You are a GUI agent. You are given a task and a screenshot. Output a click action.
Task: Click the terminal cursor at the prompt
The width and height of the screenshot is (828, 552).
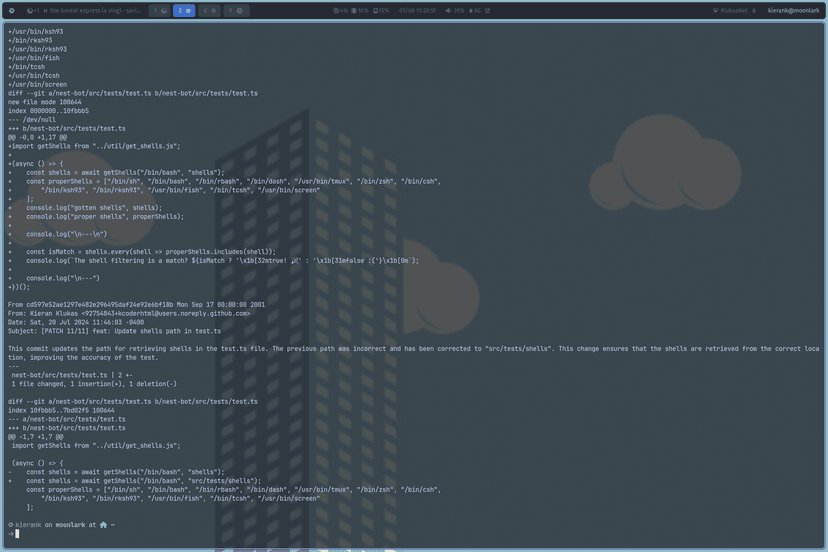tap(17, 534)
